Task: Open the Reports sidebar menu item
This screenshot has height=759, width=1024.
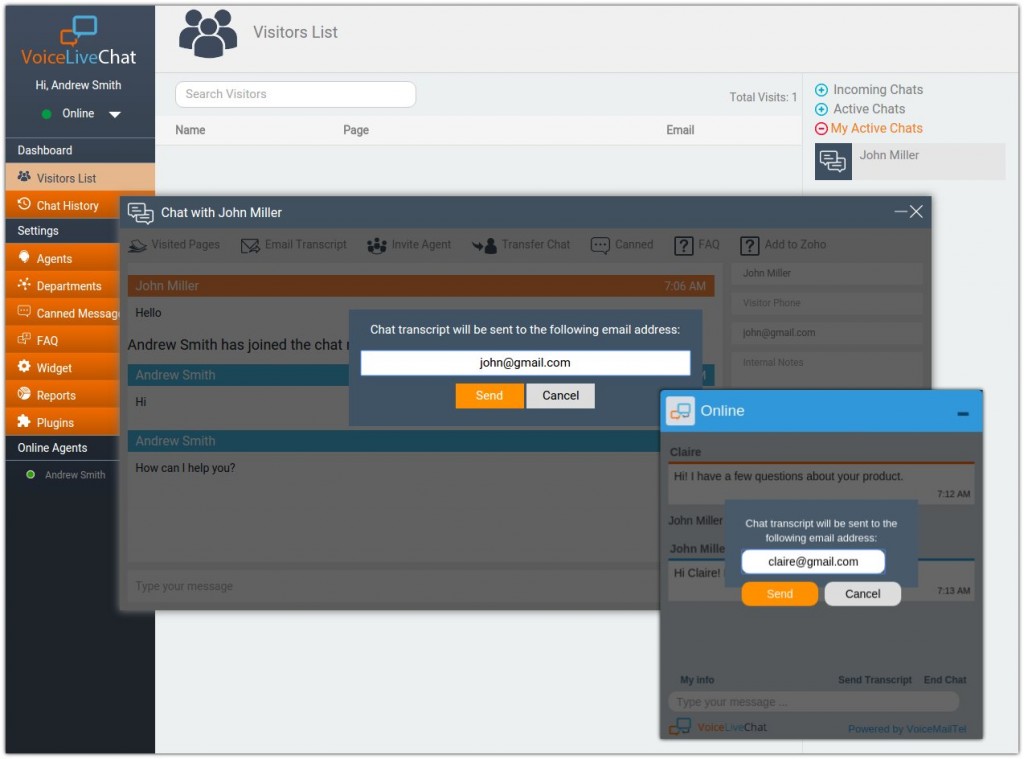Action: (x=56, y=395)
